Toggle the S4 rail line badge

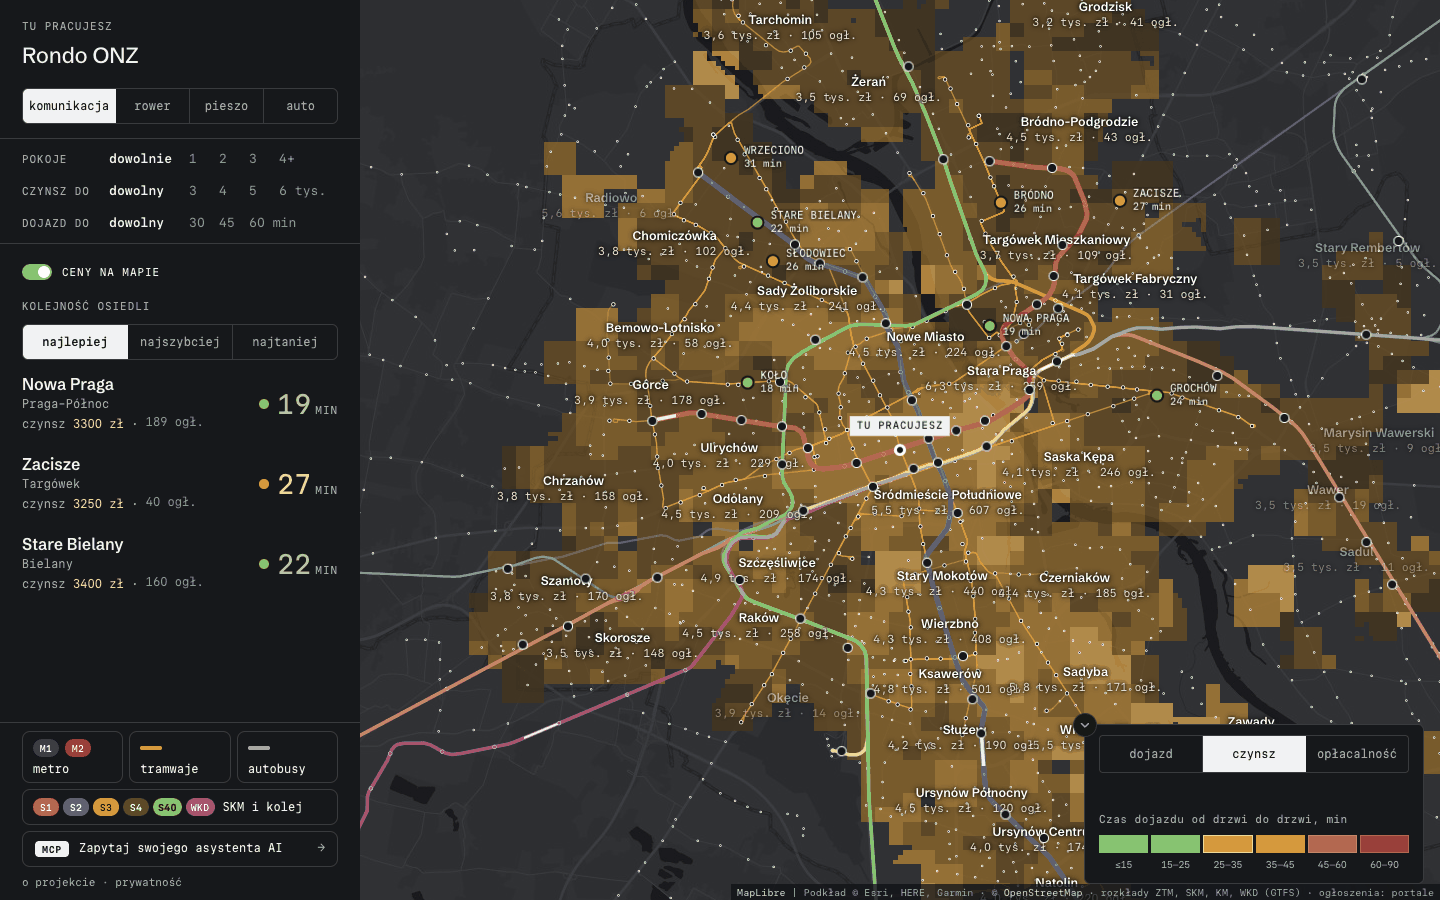pos(136,807)
